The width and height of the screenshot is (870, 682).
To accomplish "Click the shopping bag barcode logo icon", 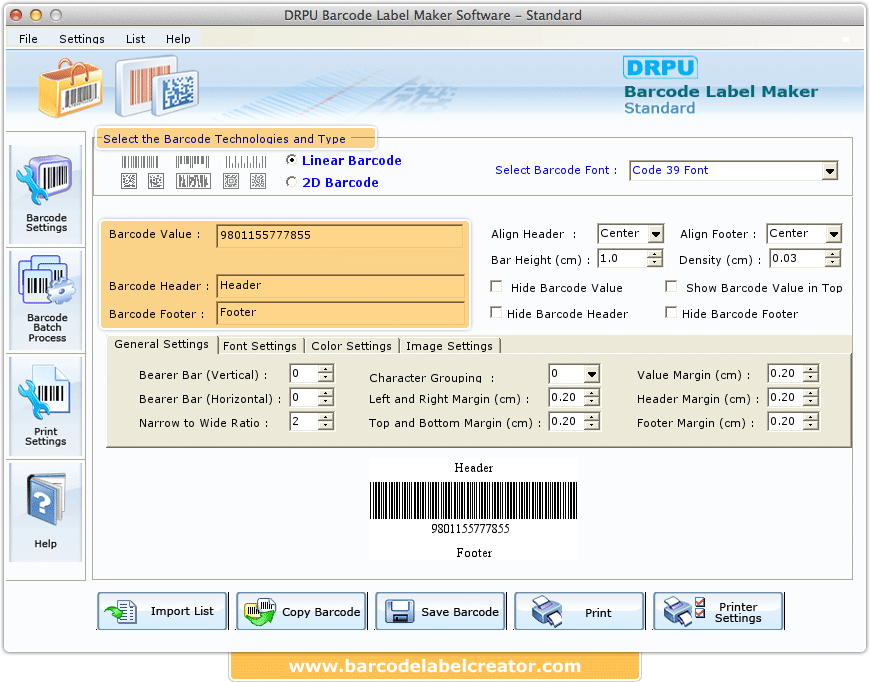I will coord(70,88).
